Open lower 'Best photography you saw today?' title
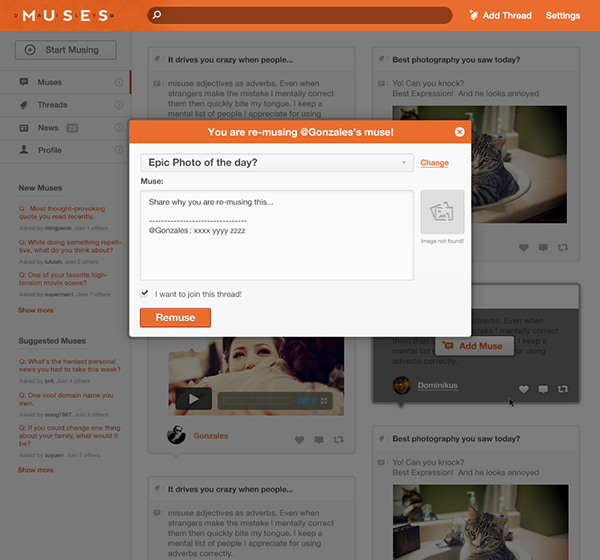Viewport: 600px width, 560px height. (456, 439)
